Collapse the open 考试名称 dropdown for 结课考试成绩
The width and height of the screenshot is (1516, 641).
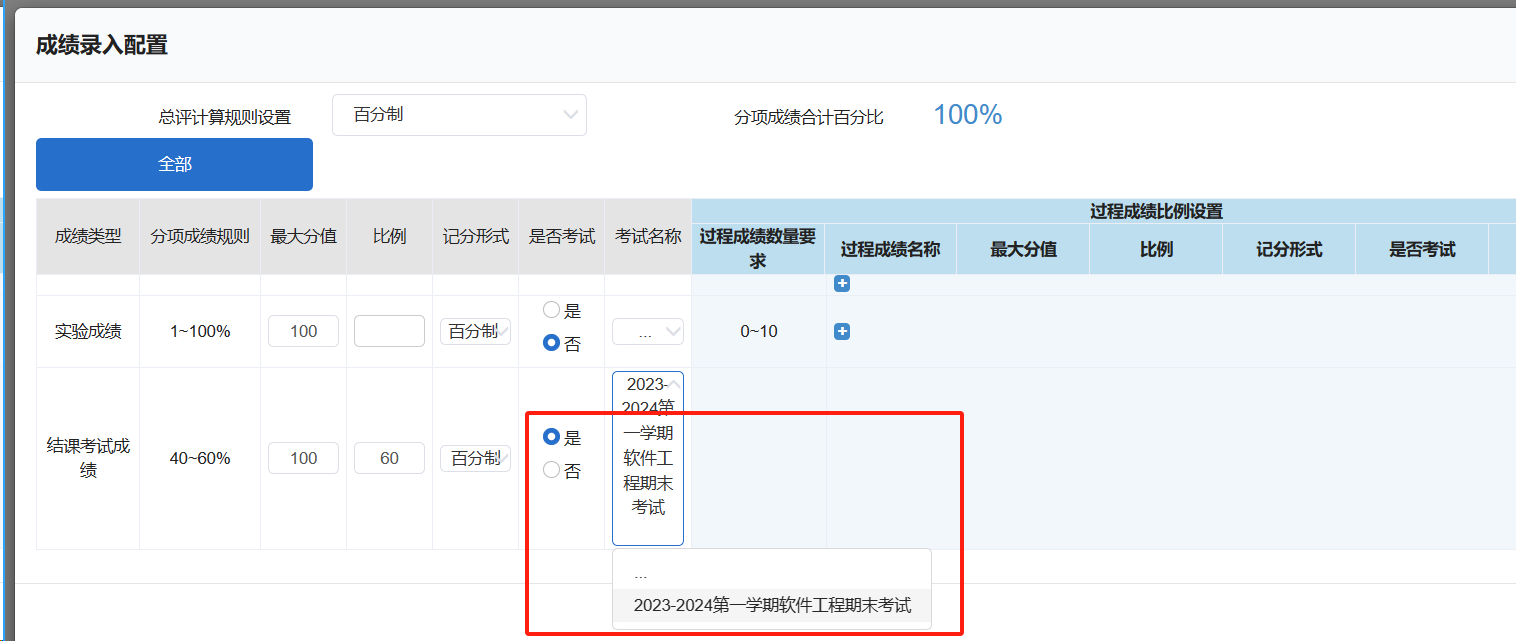tap(648, 458)
